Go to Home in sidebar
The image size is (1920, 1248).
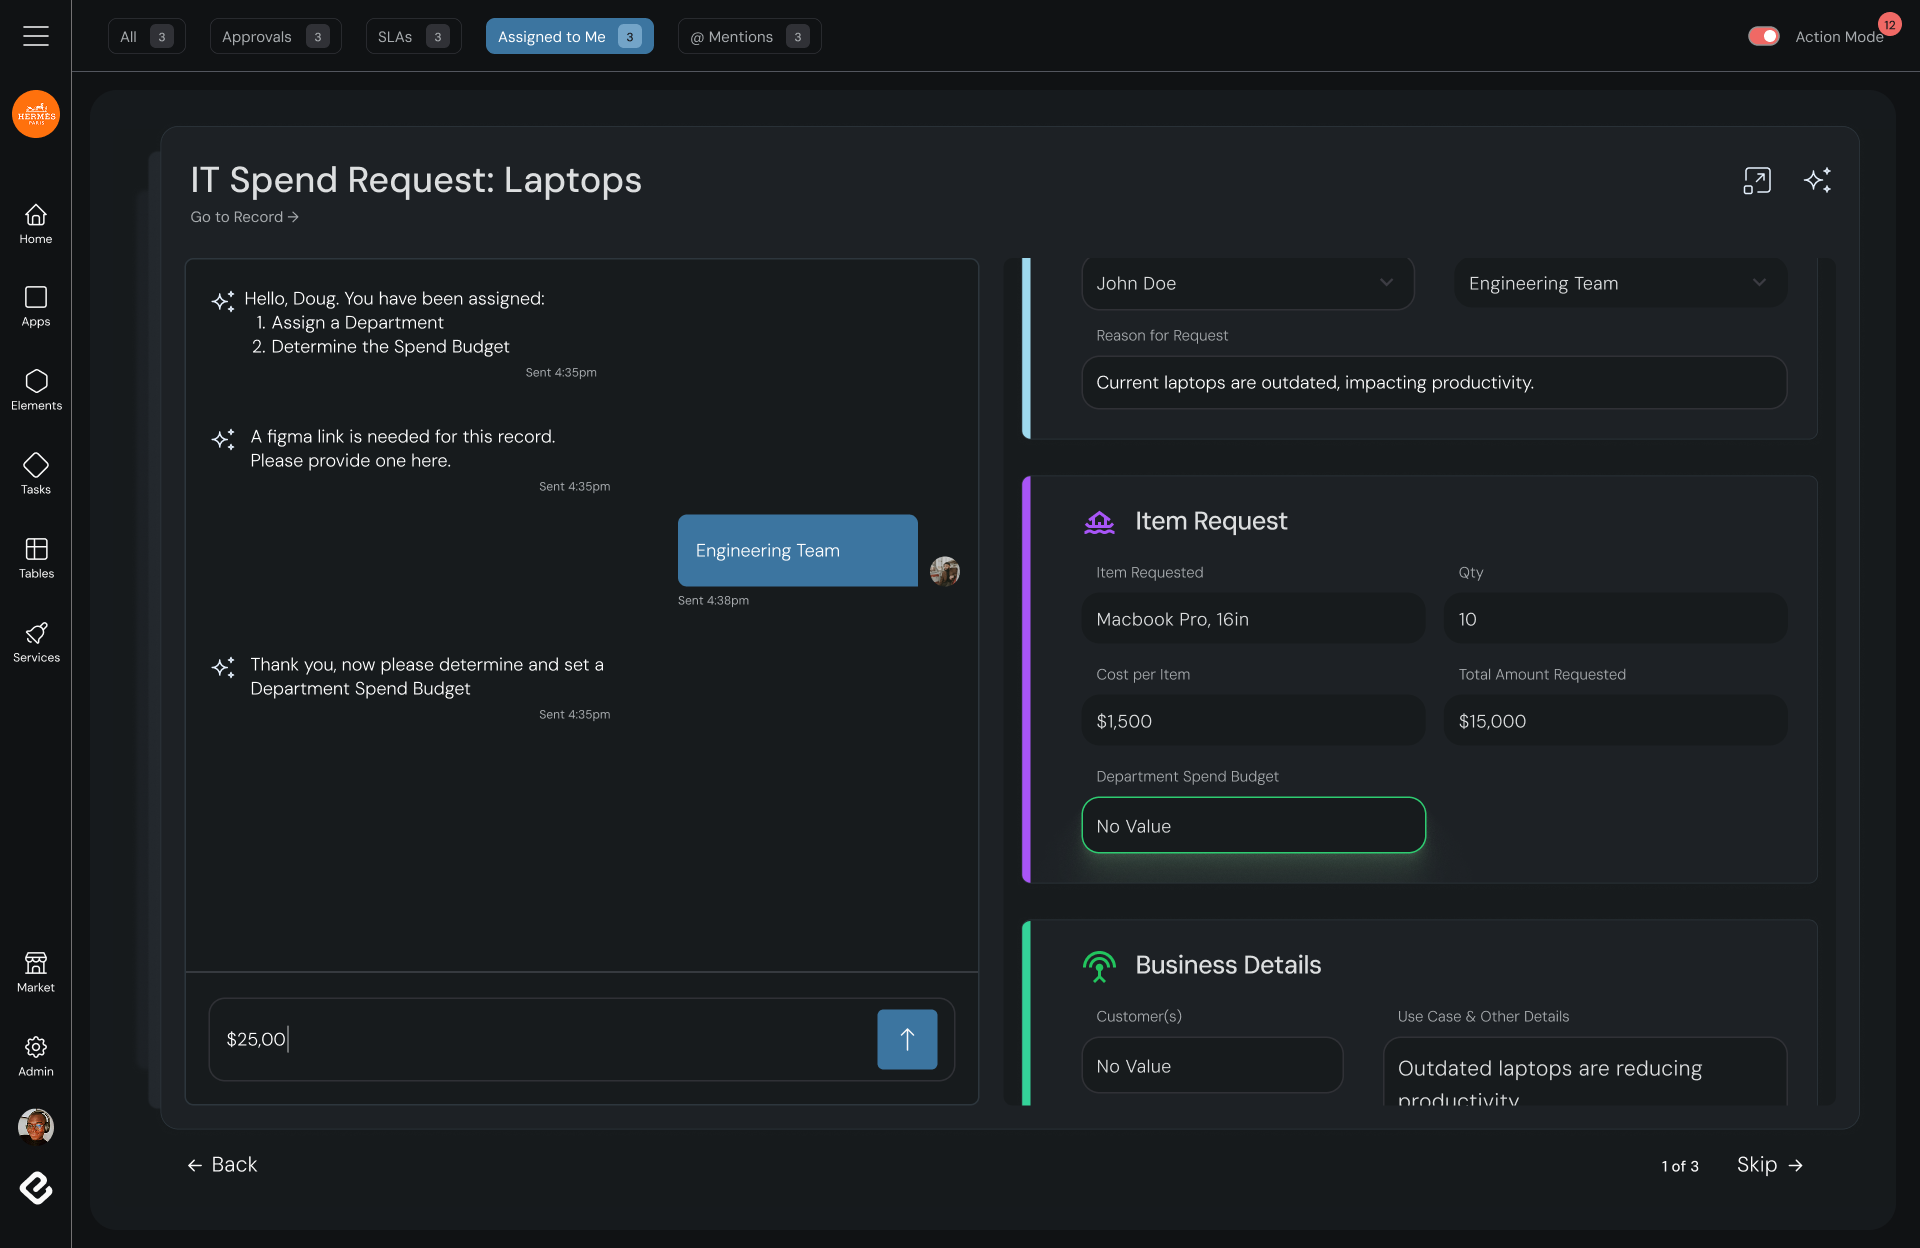point(36,224)
